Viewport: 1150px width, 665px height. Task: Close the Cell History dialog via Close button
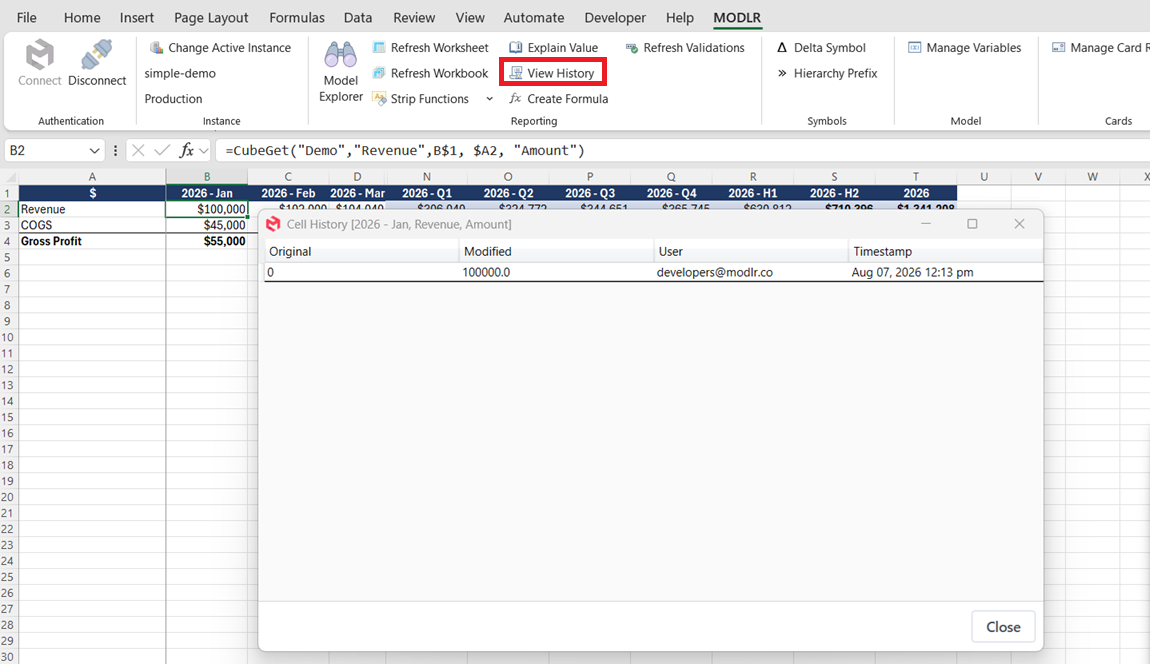[1003, 627]
